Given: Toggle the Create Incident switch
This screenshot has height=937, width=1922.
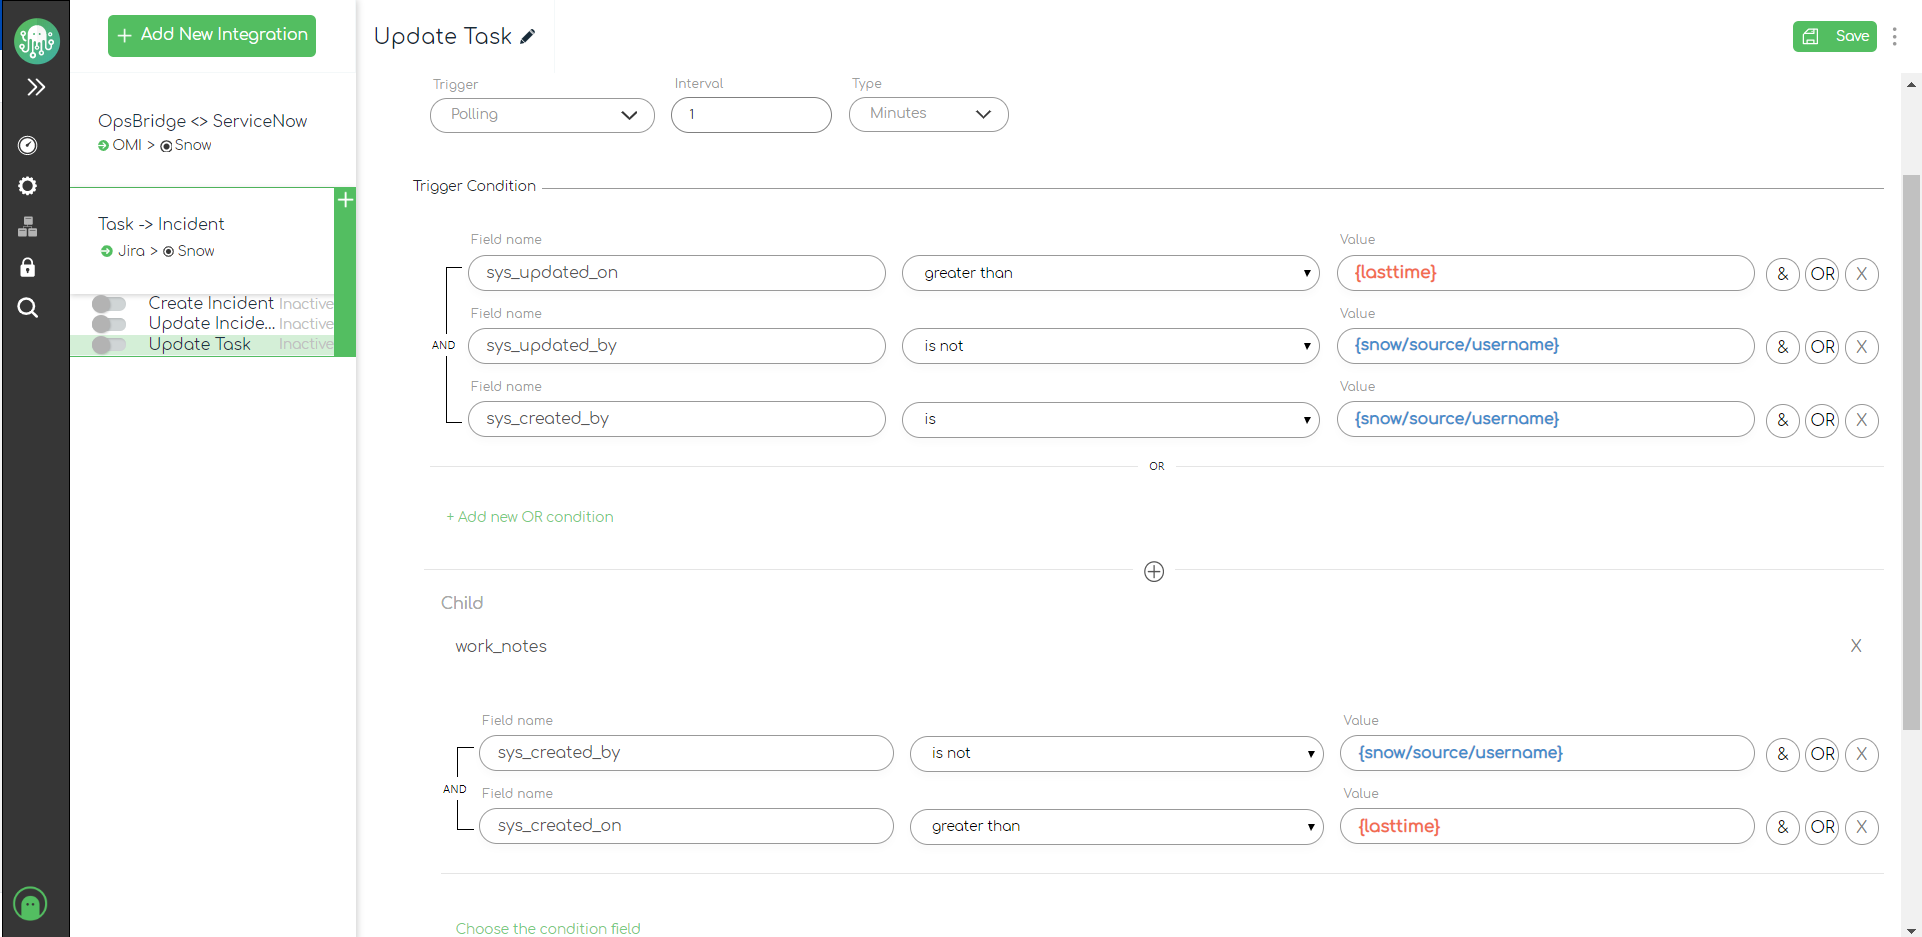Looking at the screenshot, I should 109,303.
